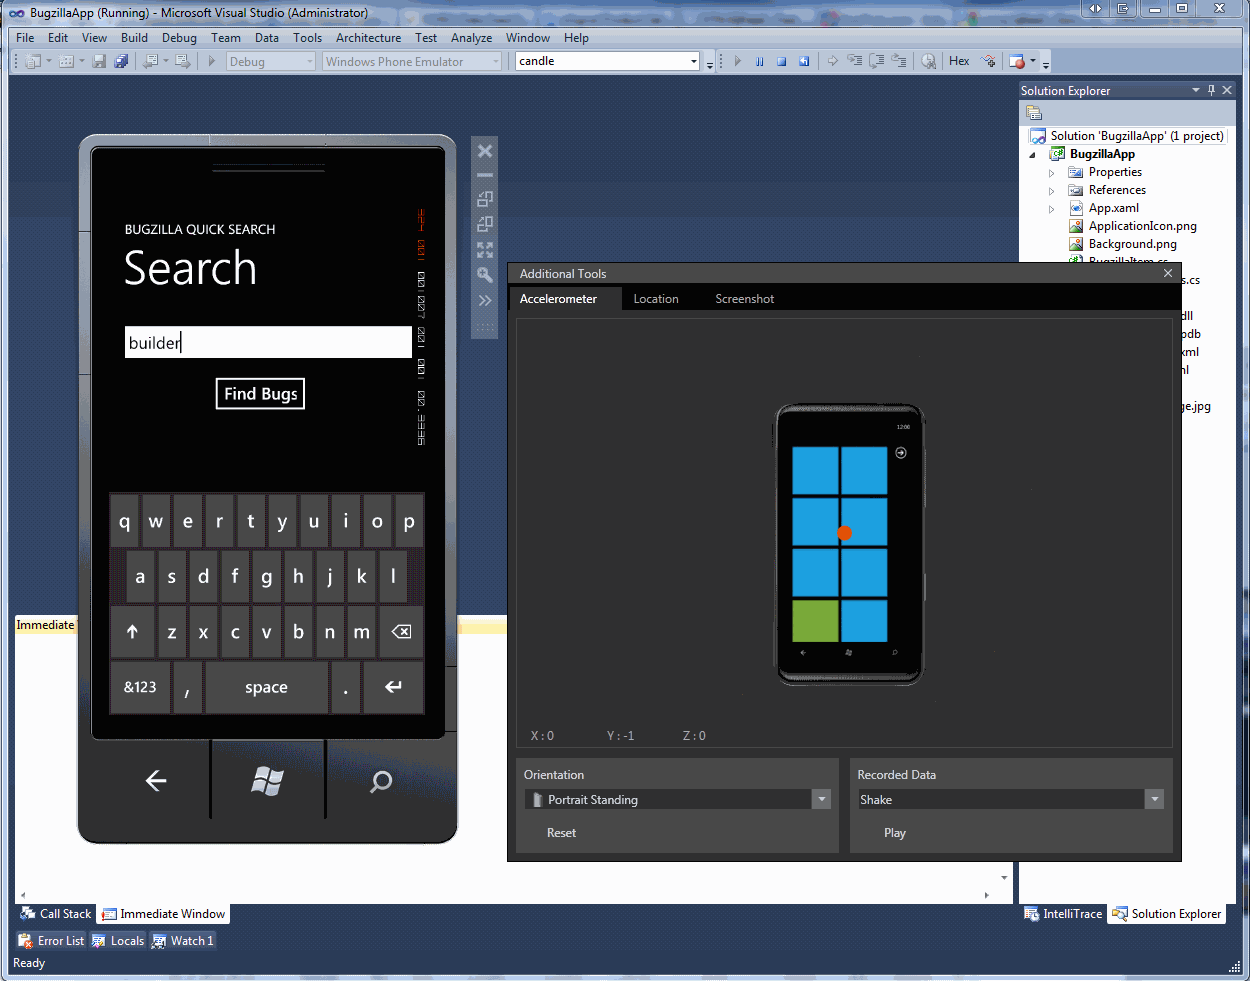
Task: Tap the phone's Windows Start button
Action: pos(267,781)
